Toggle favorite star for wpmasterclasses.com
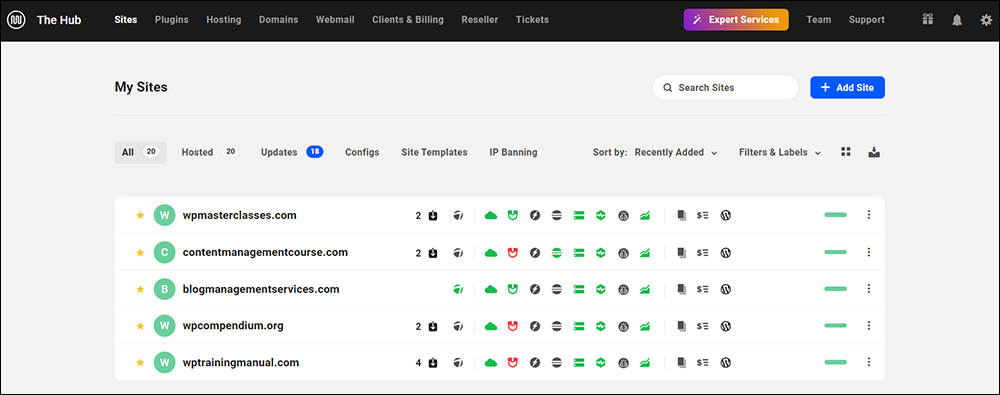Viewport: 1000px width, 395px height. [140, 215]
